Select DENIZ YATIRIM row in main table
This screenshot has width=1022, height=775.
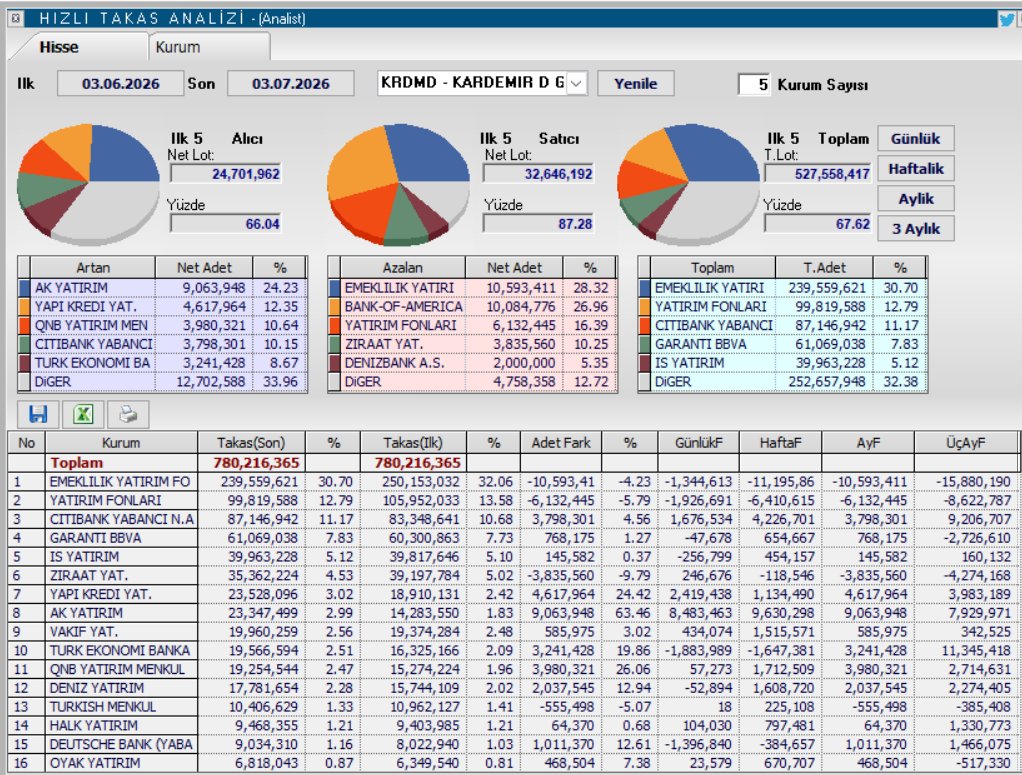513,688
